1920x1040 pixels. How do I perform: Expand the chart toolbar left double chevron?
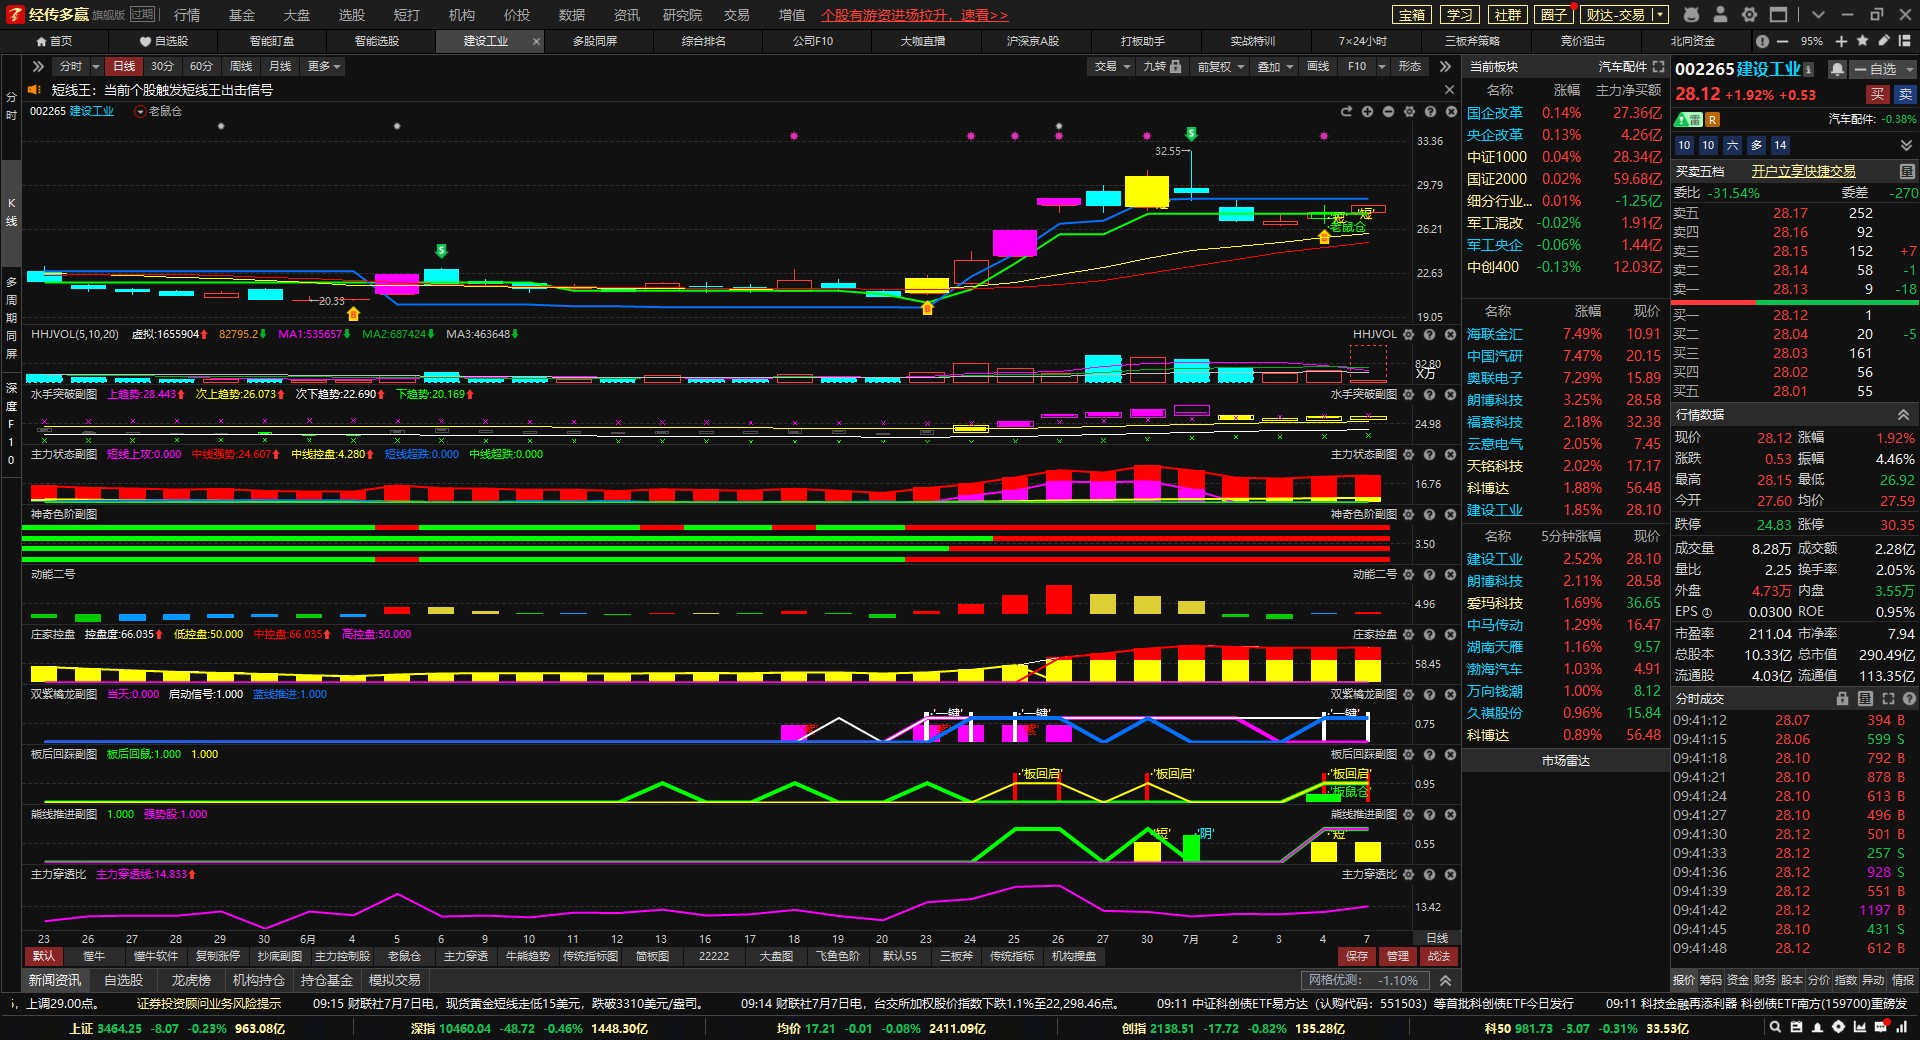38,66
